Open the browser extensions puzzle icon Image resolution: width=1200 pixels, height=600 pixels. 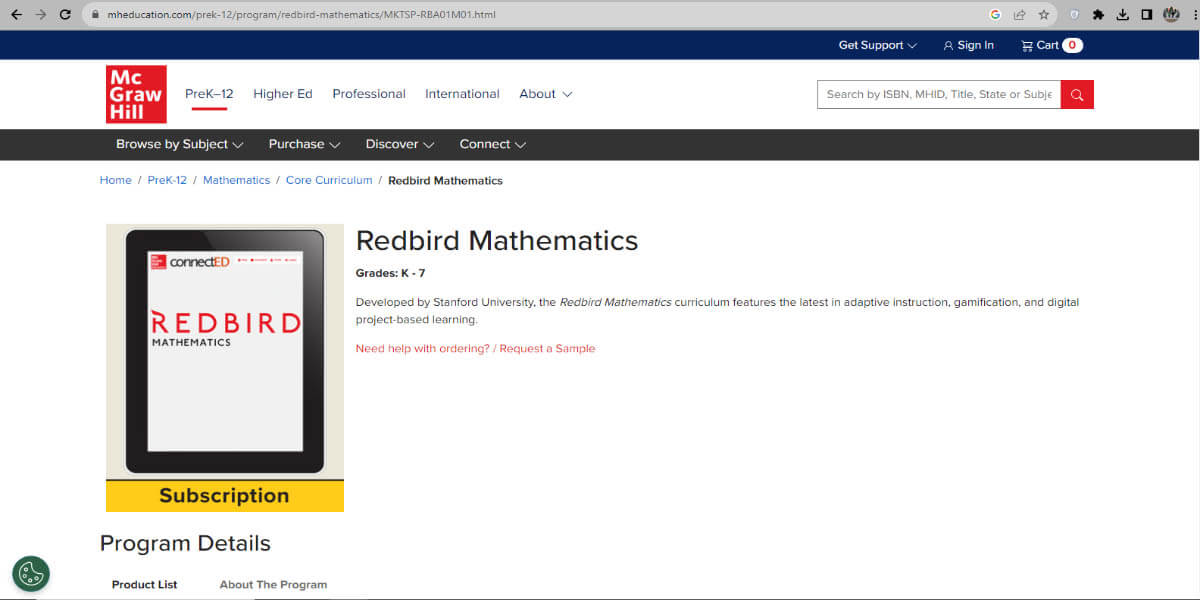pyautogui.click(x=1098, y=15)
